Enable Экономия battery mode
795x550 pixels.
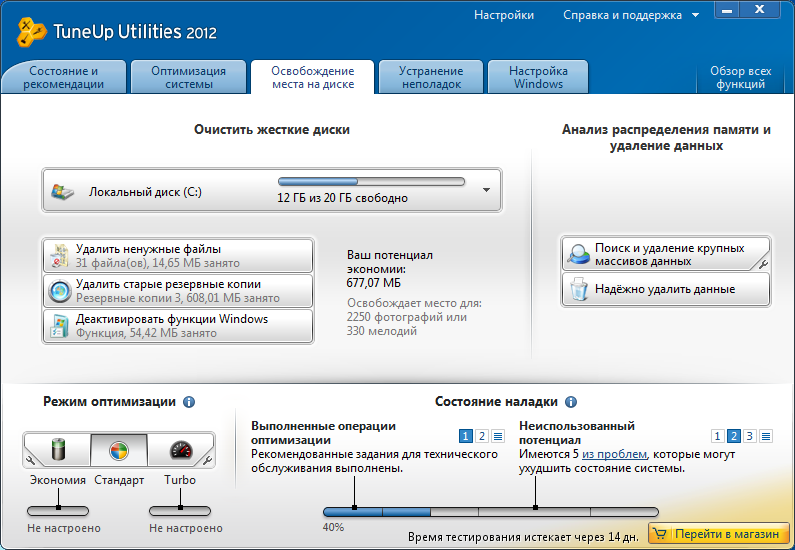point(60,450)
